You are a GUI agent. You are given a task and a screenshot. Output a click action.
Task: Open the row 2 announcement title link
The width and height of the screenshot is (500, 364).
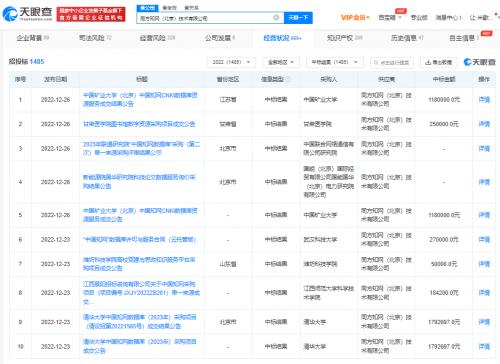[x=139, y=124]
